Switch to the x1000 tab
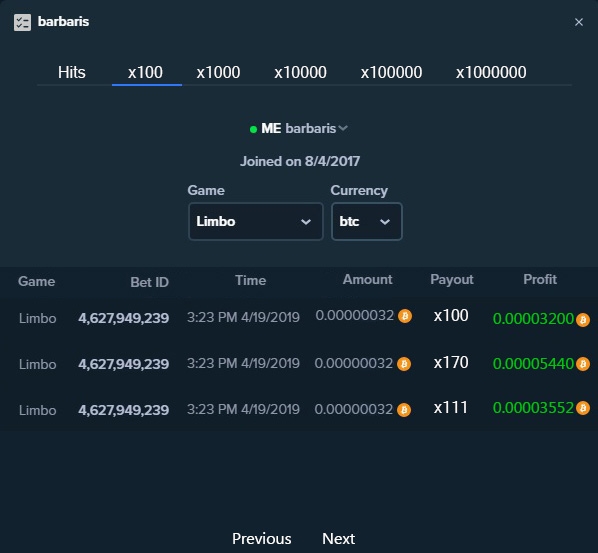The image size is (598, 553). click(218, 72)
